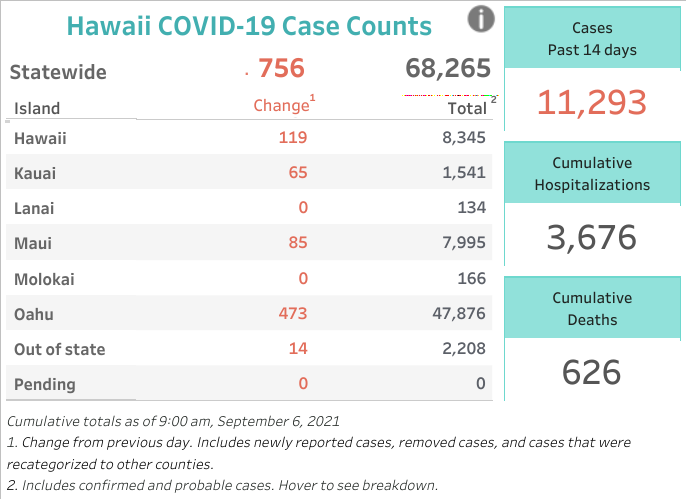Image resolution: width=686 pixels, height=499 pixels.
Task: Click the info icon beside the title
Action: coord(481,19)
